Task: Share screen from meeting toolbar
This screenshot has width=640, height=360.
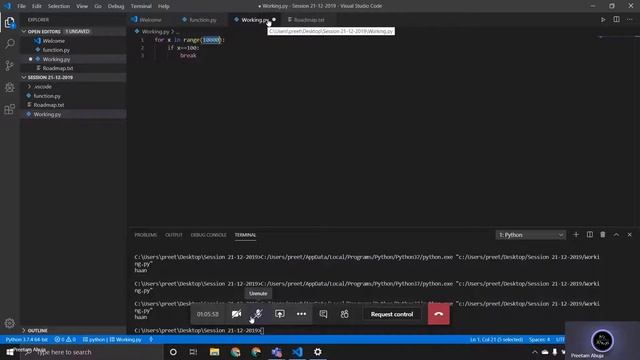Action: point(280,314)
